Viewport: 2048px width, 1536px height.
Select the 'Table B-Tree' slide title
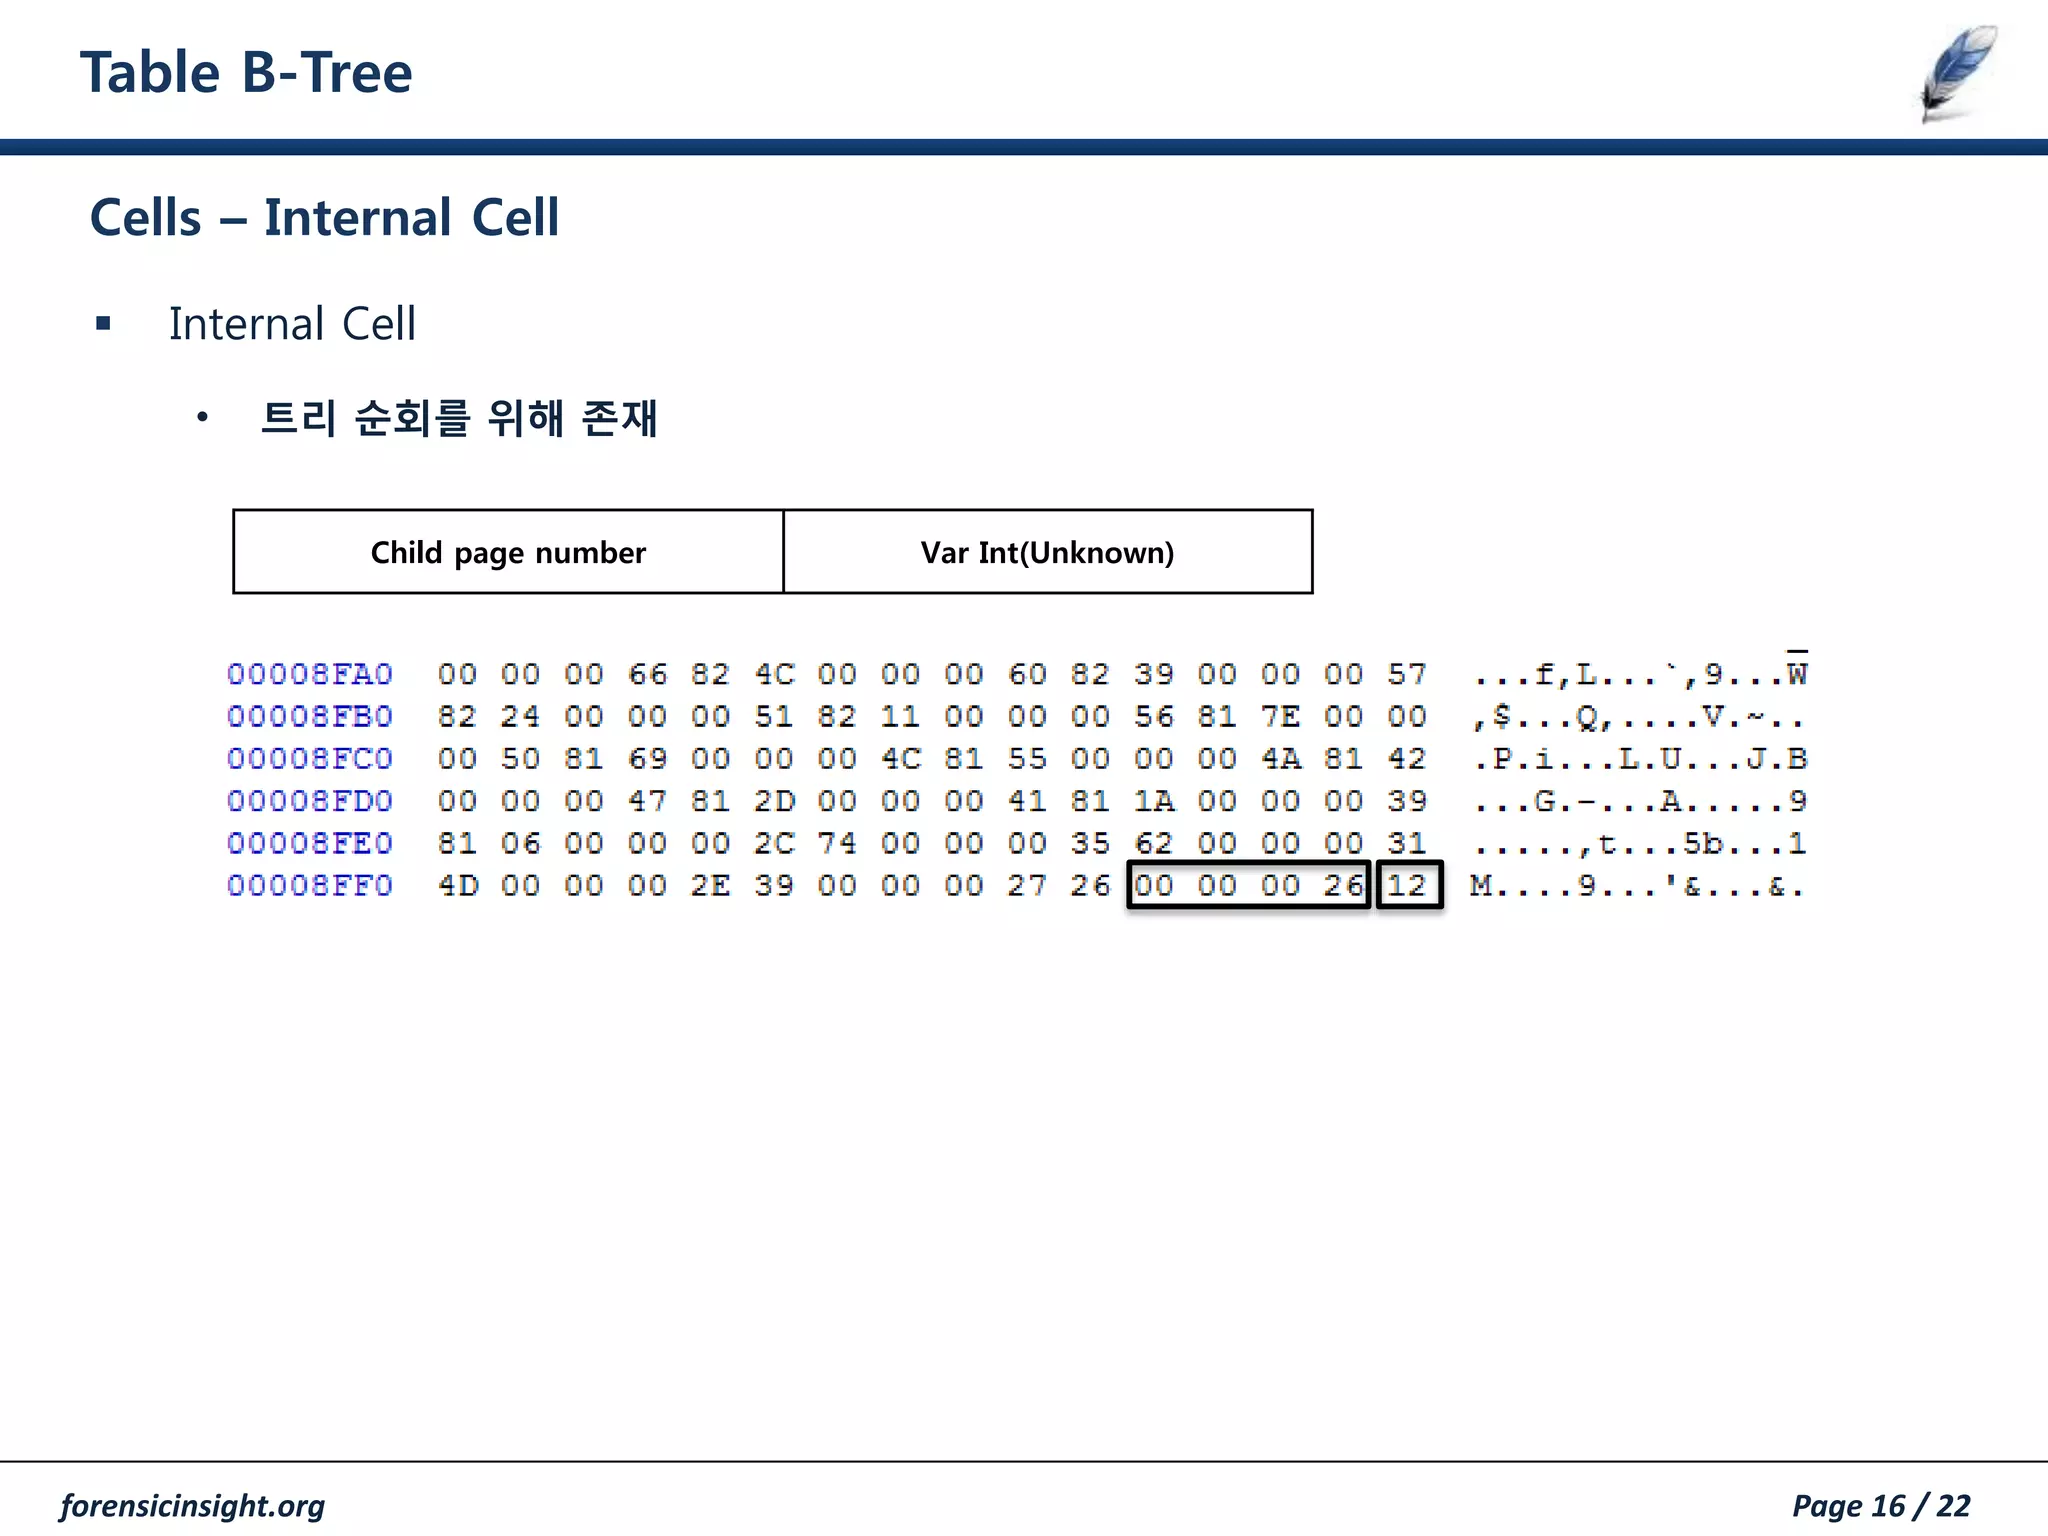(246, 73)
